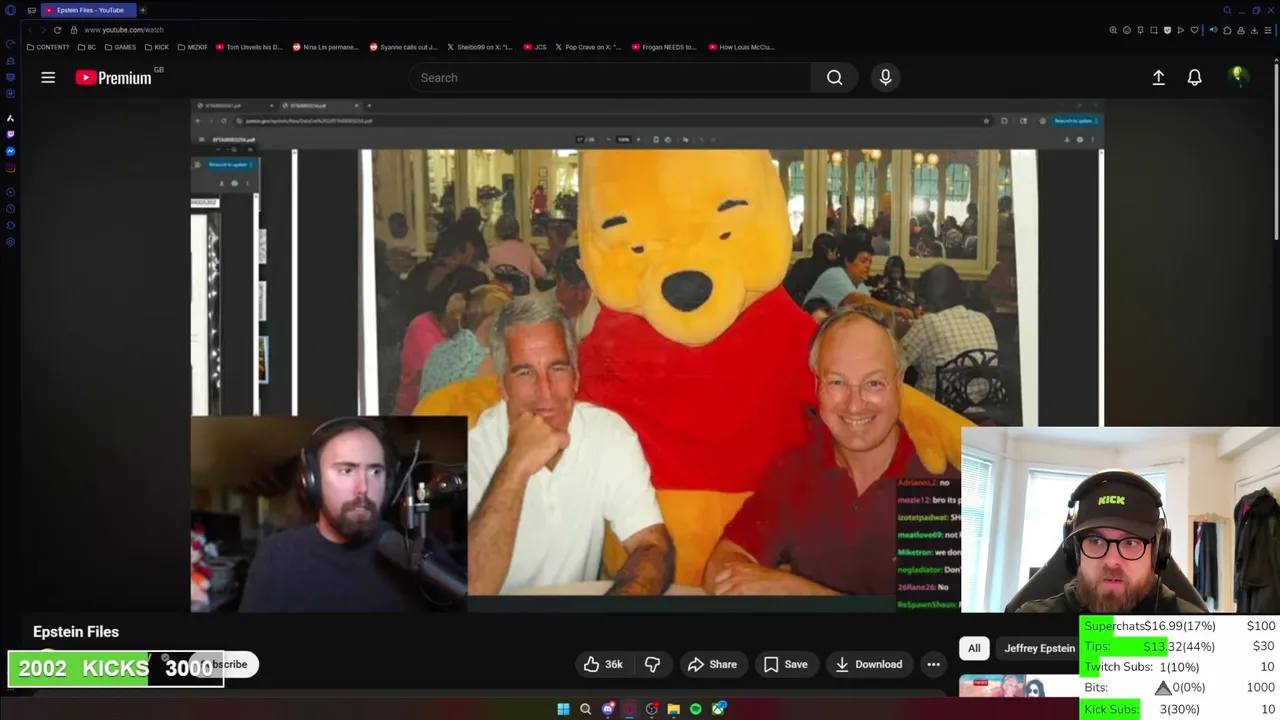Click the page vertical scrollbar
1280x720 pixels.
1276,150
